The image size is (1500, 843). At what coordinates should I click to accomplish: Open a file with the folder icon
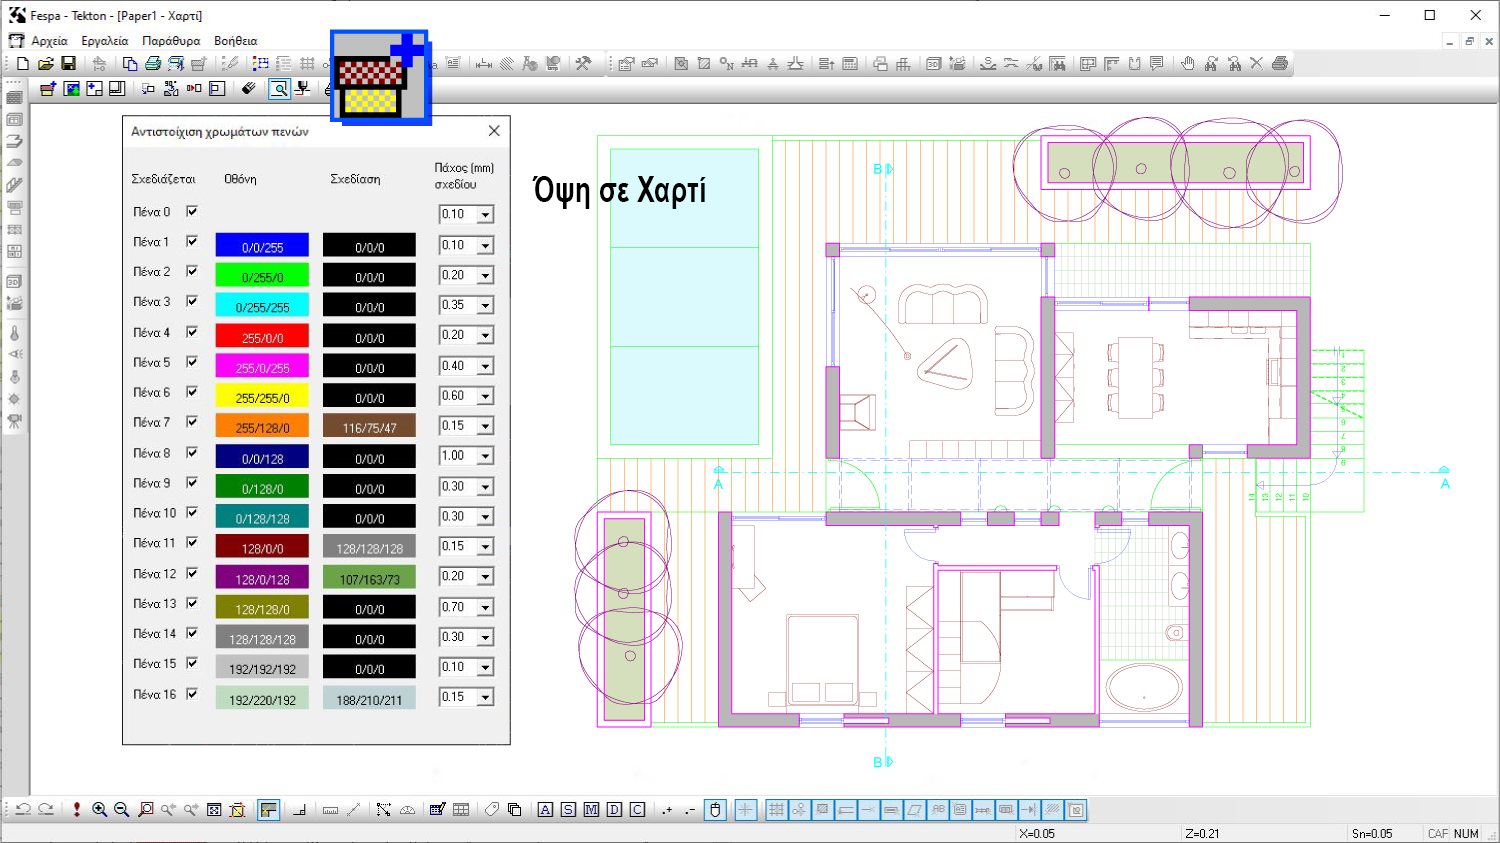[x=45, y=63]
